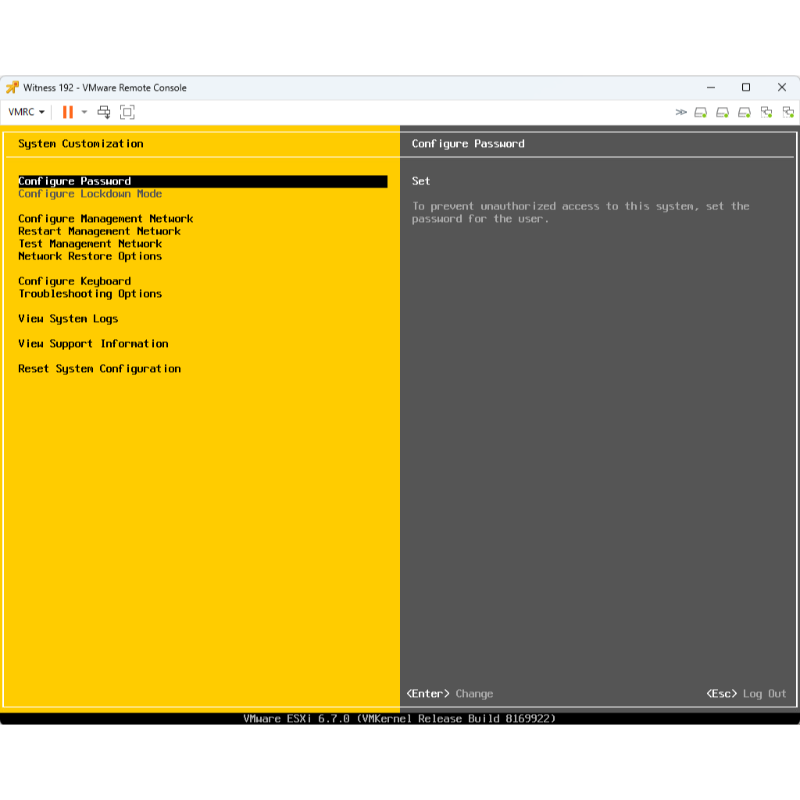Viewport: 800px width, 800px height.
Task: Click the first network adapter device icon
Action: (767, 112)
